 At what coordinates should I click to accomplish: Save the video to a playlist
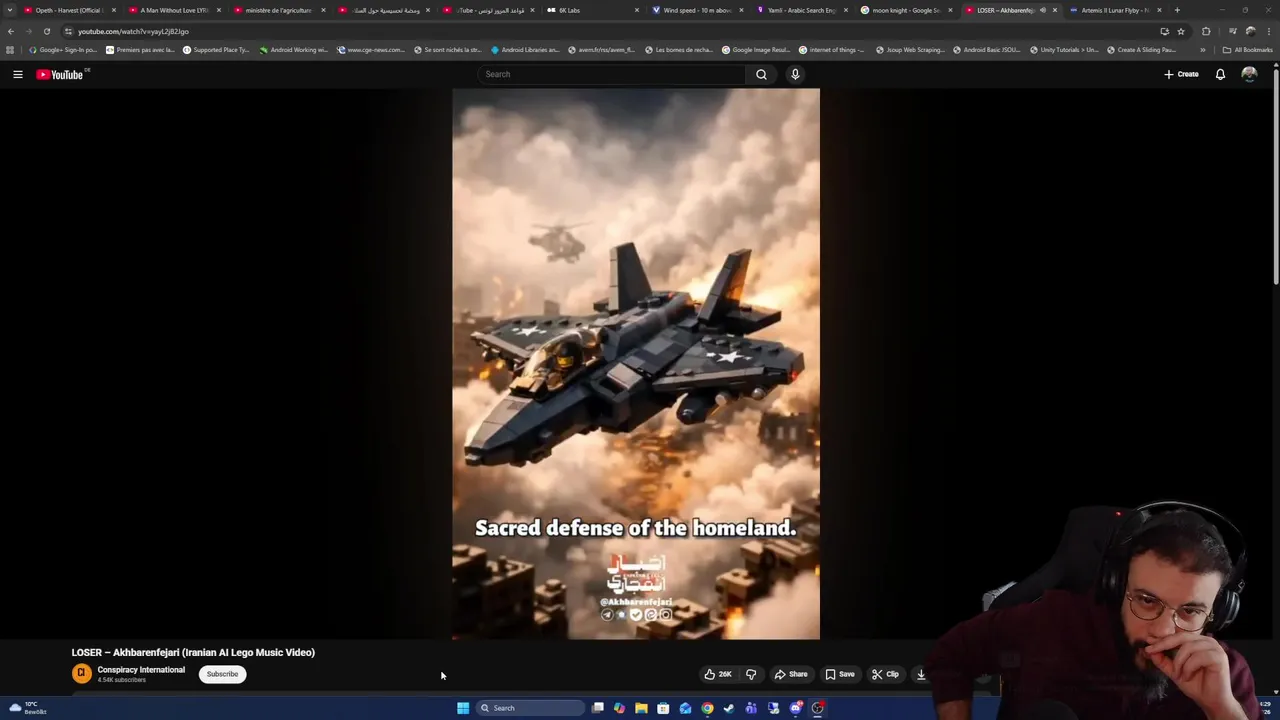coord(840,674)
